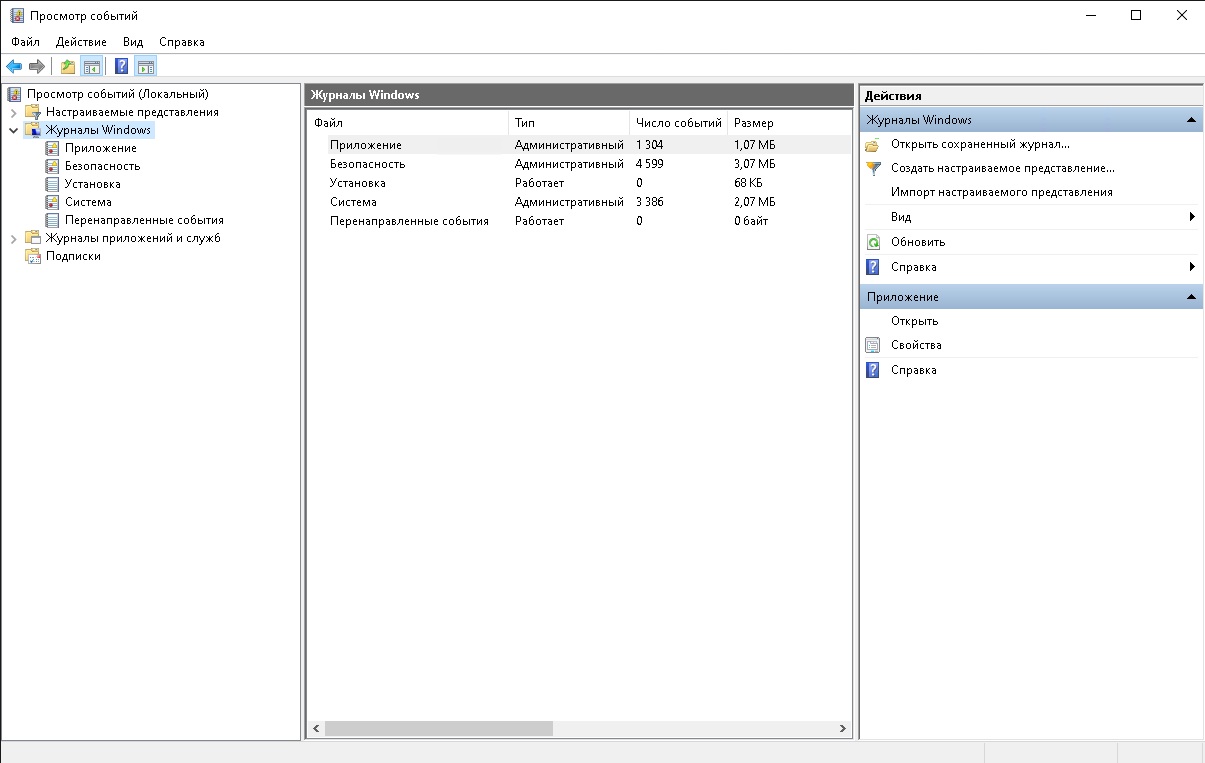1205x763 pixels.
Task: Select Безопасность log in the tree
Action: pyautogui.click(x=102, y=166)
